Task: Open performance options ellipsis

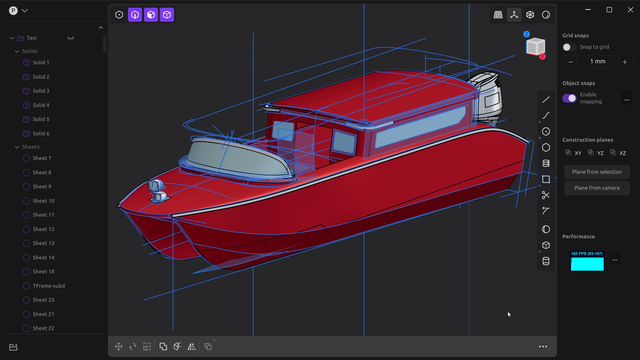Action: (x=615, y=259)
